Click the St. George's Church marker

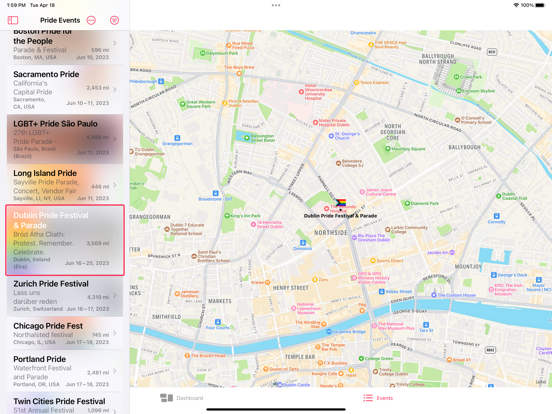331,136
